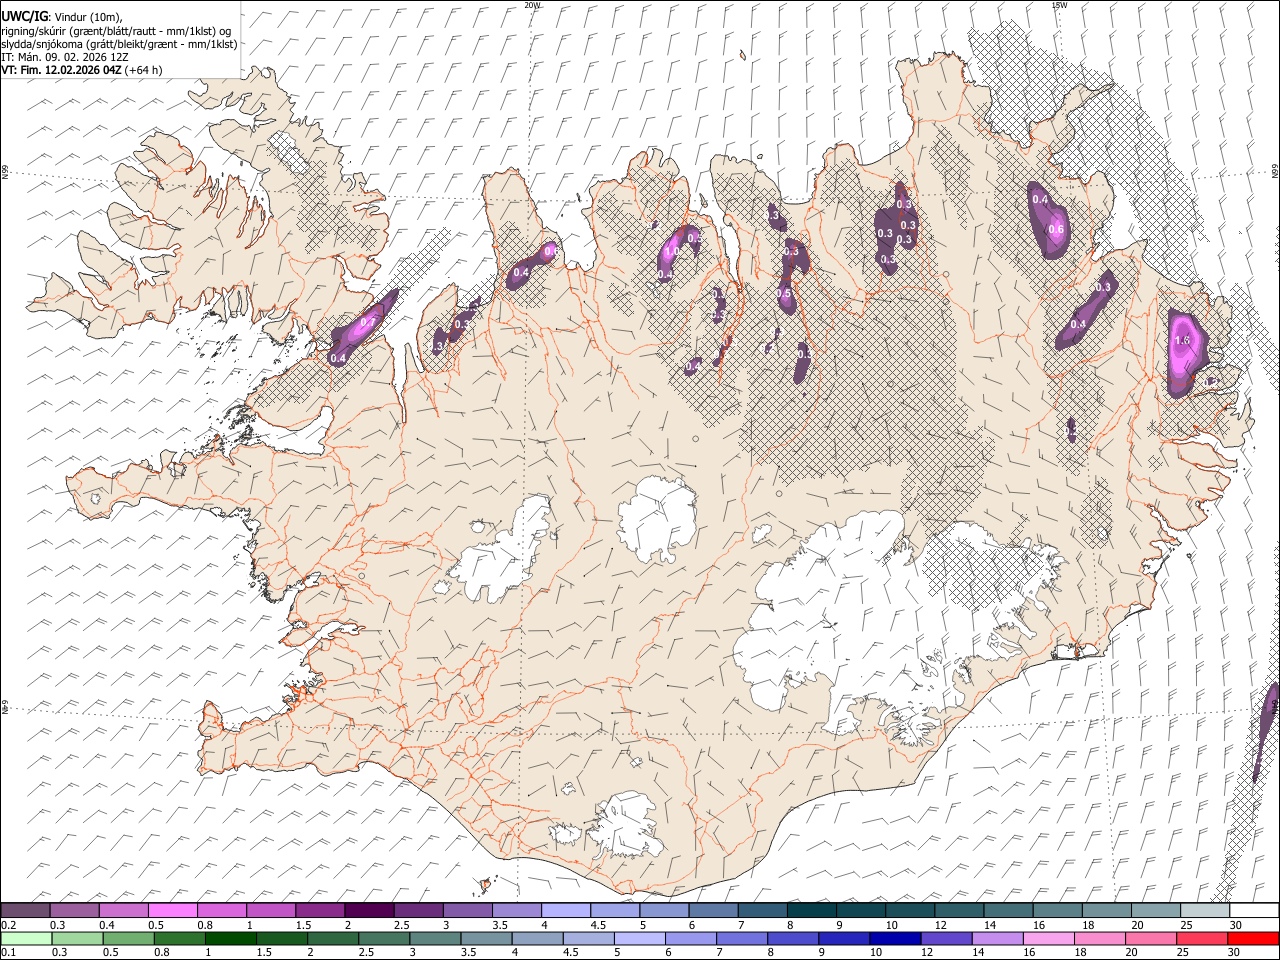1280x960 pixels.
Task: Click the 'IT: Mán. 09. 02. 2026 12Z' line
Action: pos(65,57)
